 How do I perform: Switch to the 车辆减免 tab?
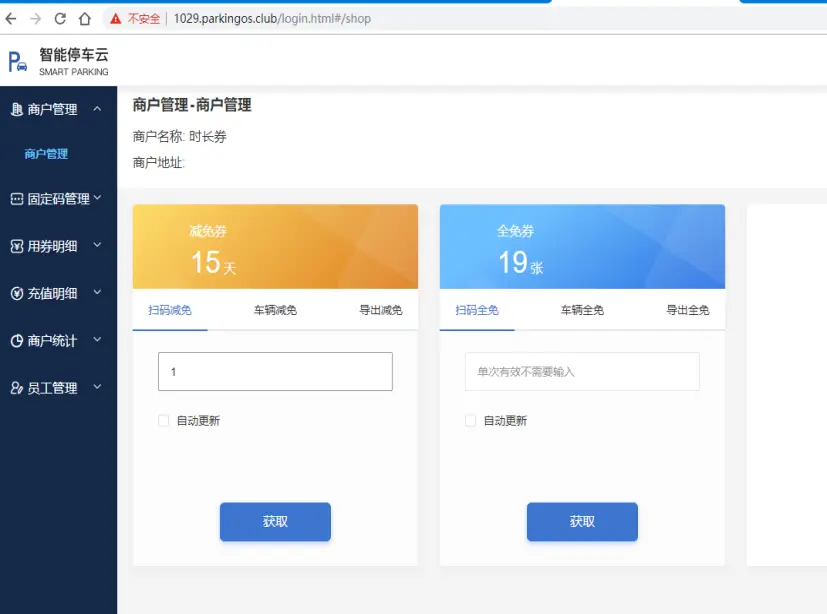(x=275, y=310)
